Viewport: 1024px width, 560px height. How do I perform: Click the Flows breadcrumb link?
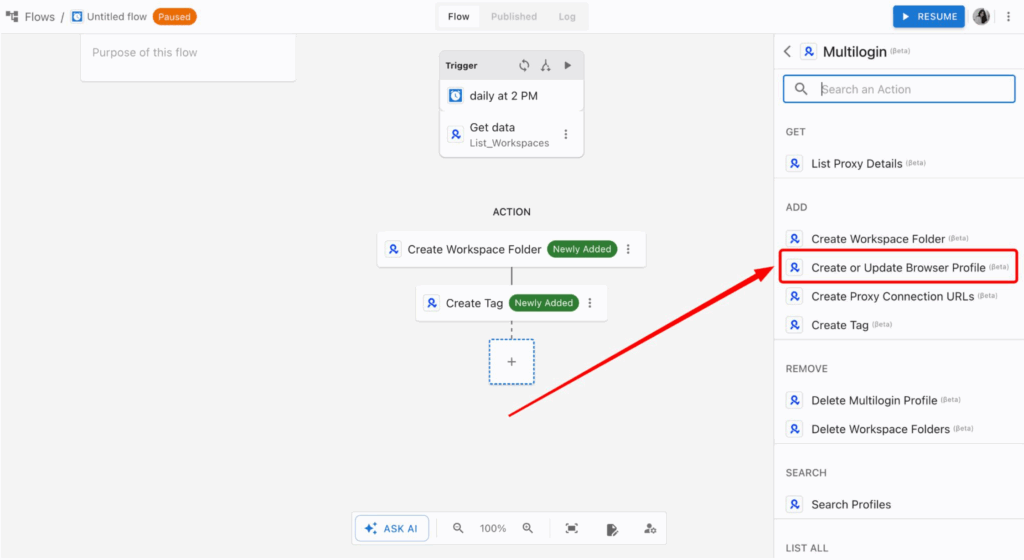click(x=40, y=17)
